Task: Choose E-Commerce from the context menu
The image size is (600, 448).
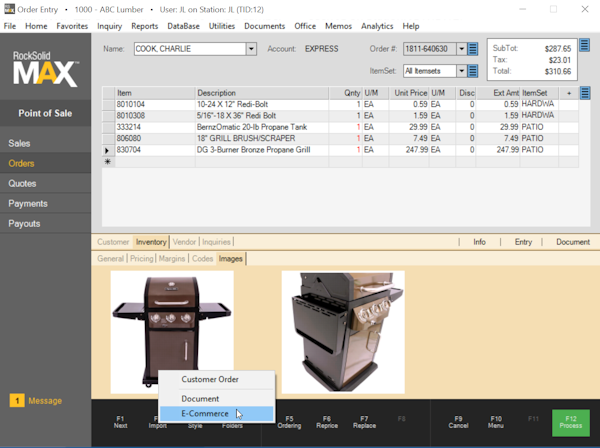Action: tap(205, 413)
